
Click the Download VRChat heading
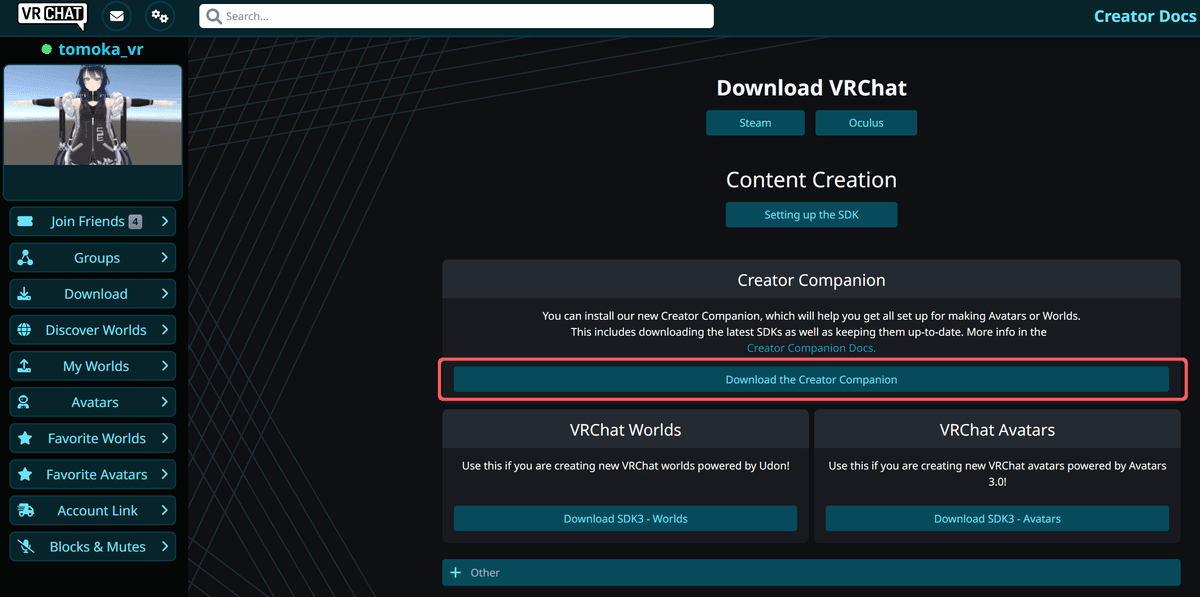point(811,87)
